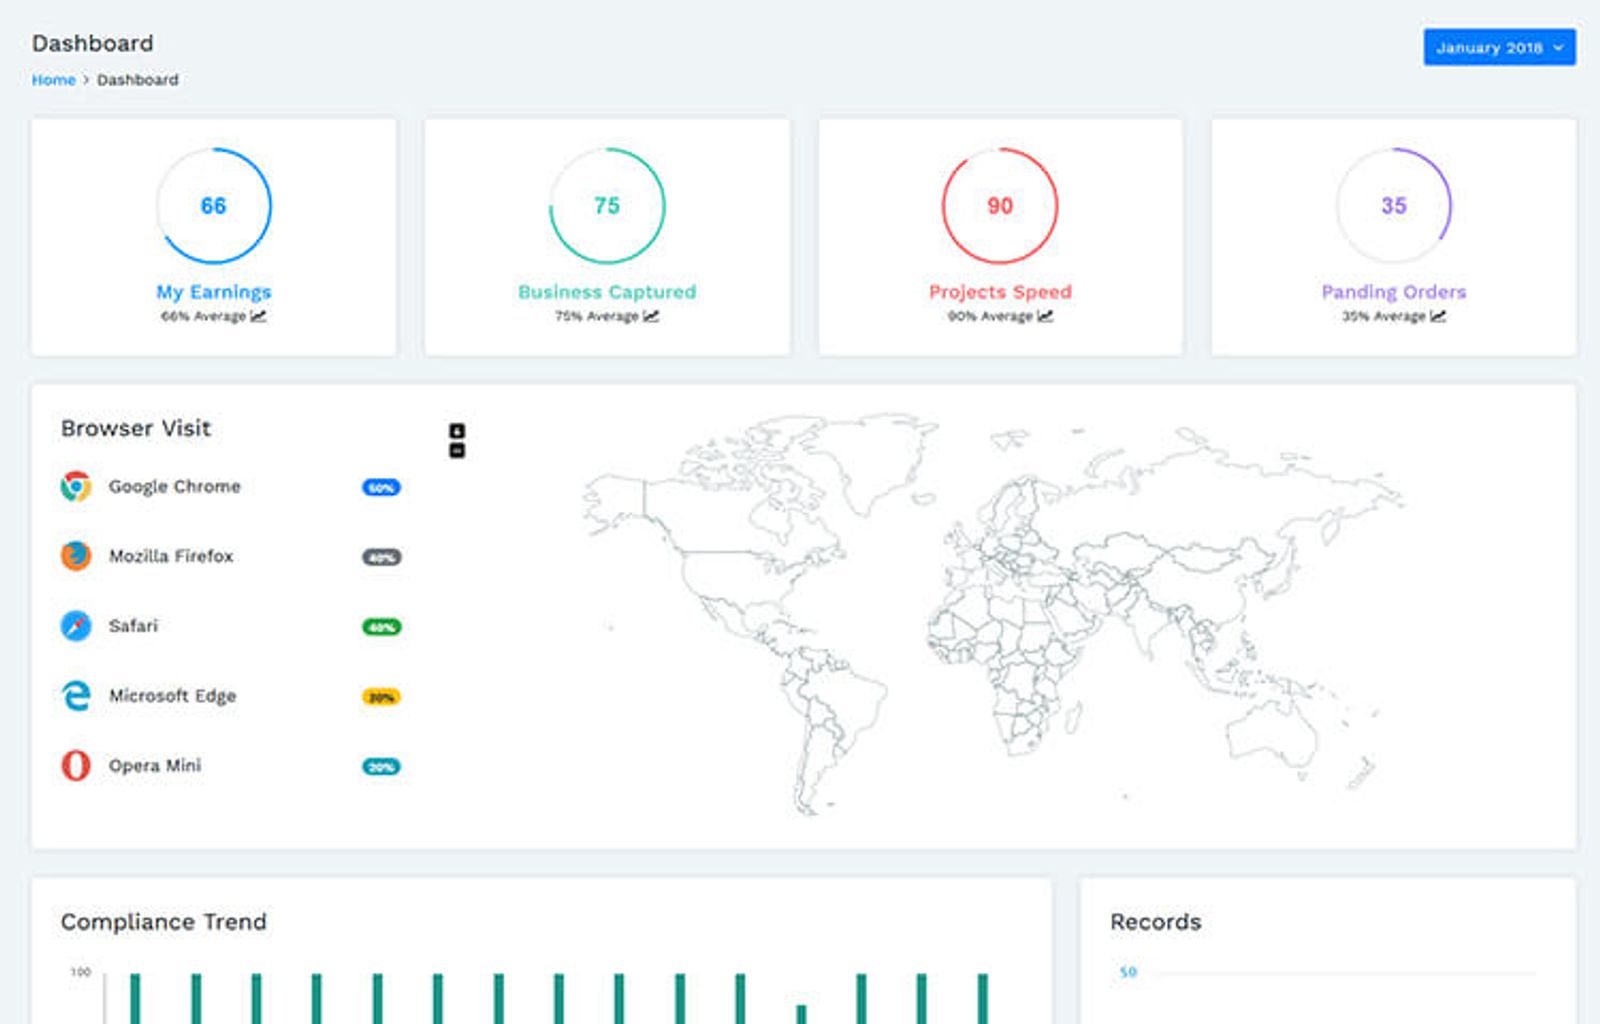
Task: Go to the Home breadcrumb link
Action: [54, 80]
